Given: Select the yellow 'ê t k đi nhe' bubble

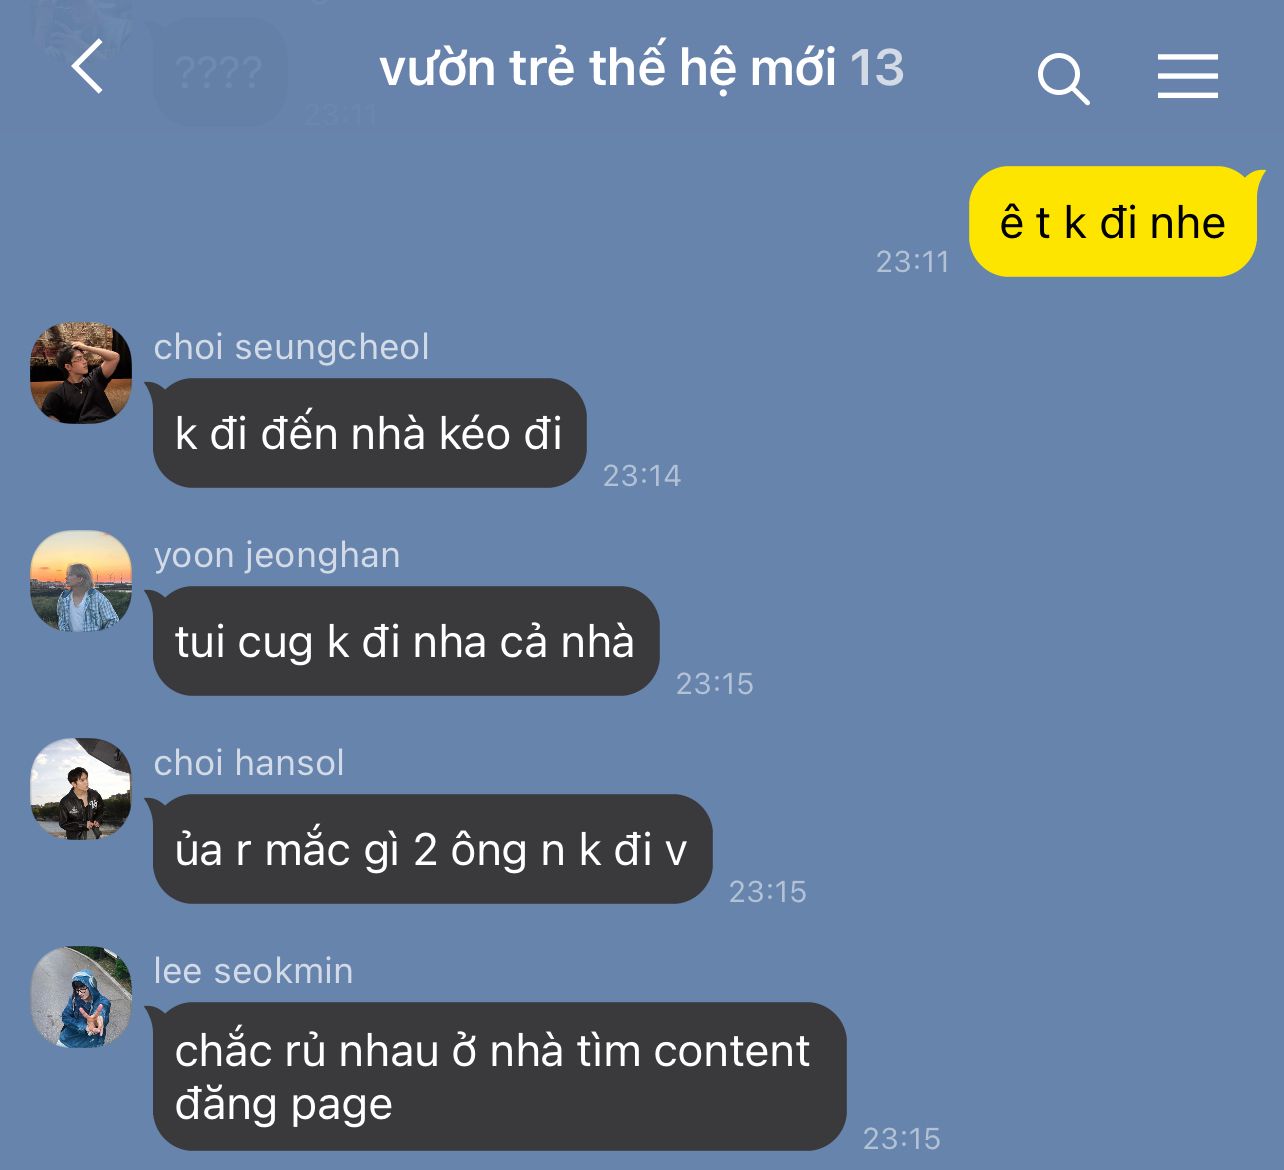Looking at the screenshot, I should pyautogui.click(x=1113, y=222).
